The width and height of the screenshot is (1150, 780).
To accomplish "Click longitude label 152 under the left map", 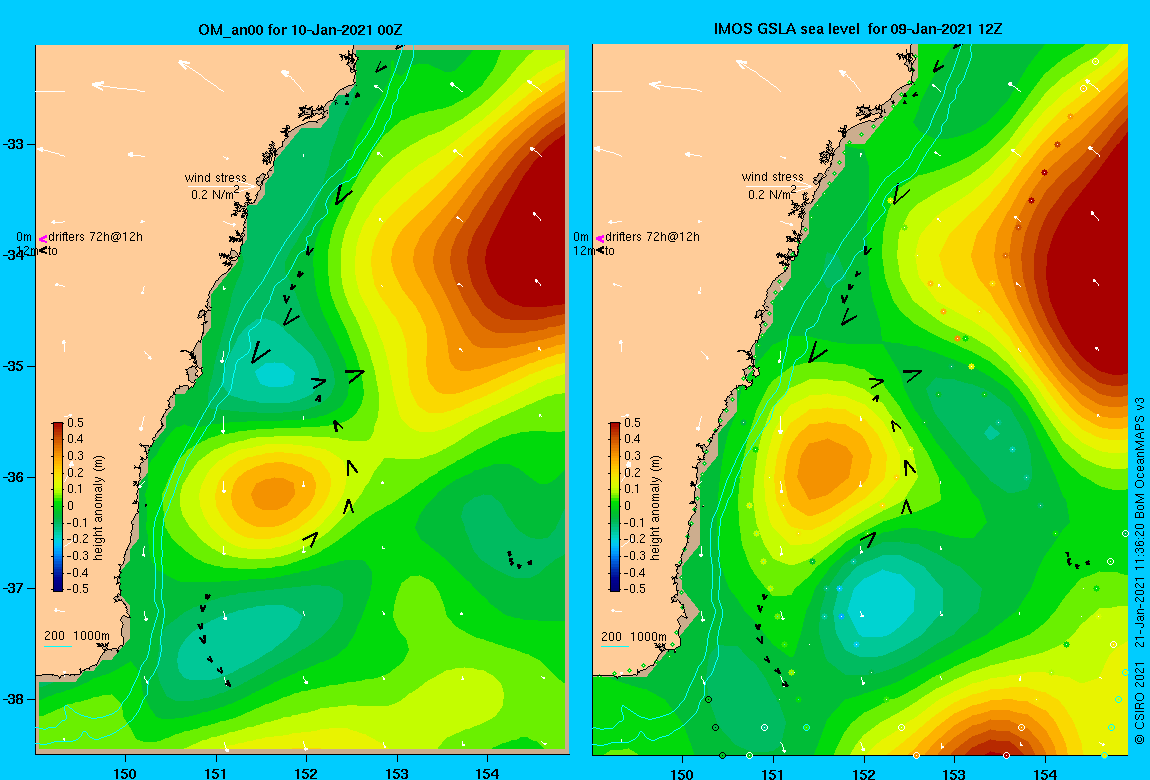I will tap(306, 773).
